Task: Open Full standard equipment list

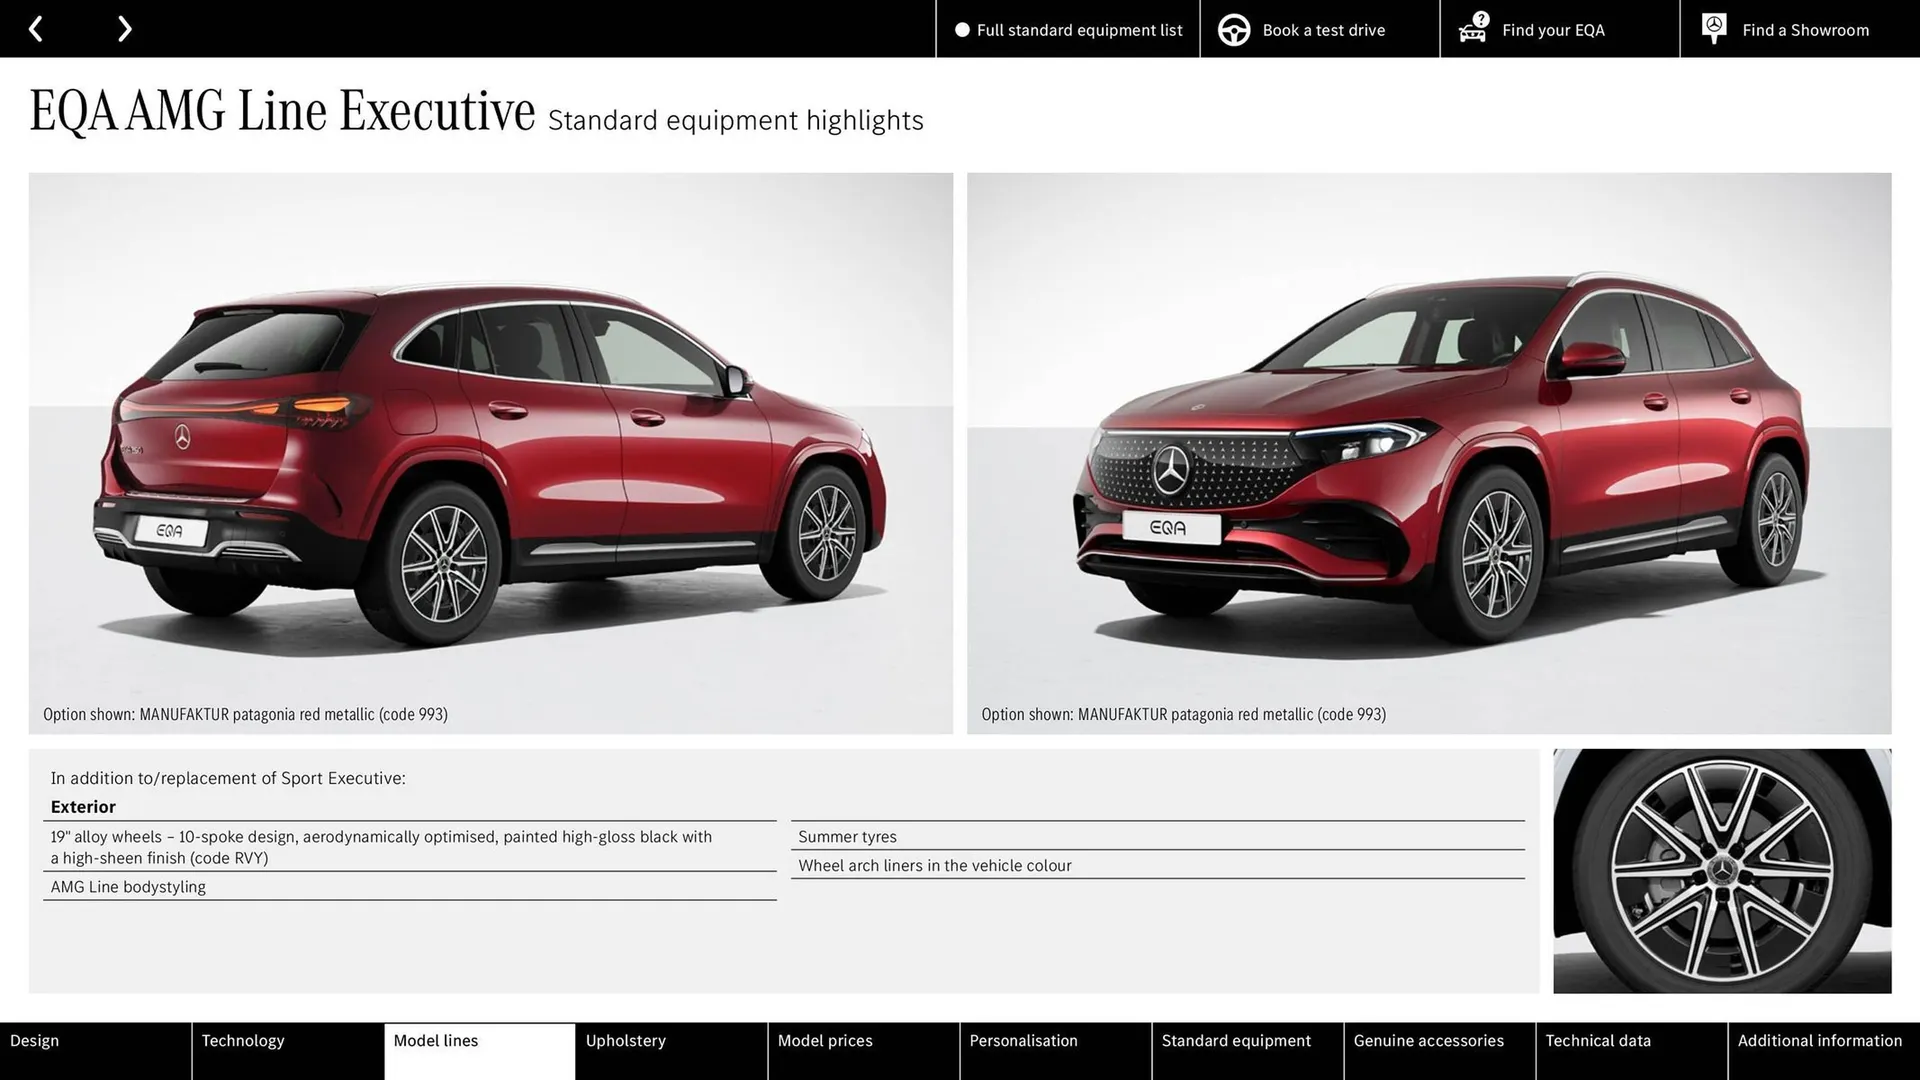Action: click(x=1079, y=30)
